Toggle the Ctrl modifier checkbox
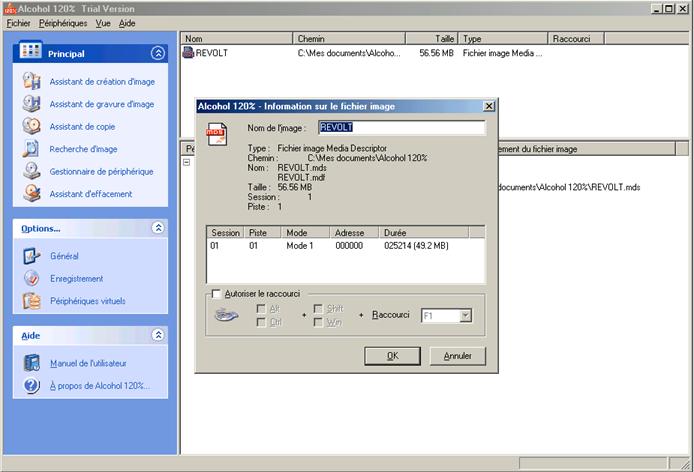The height and width of the screenshot is (472, 694). click(261, 322)
